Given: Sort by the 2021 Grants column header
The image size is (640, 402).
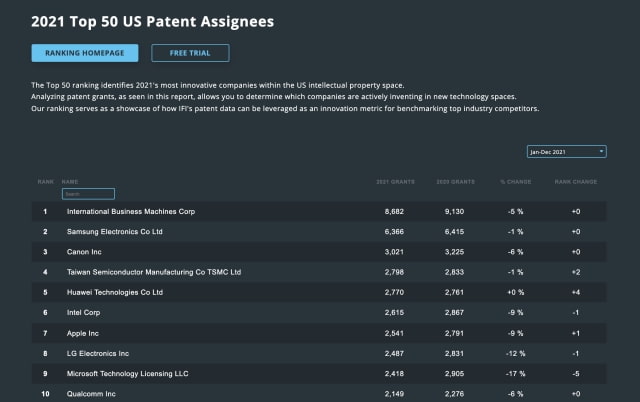Looking at the screenshot, I should 394,182.
